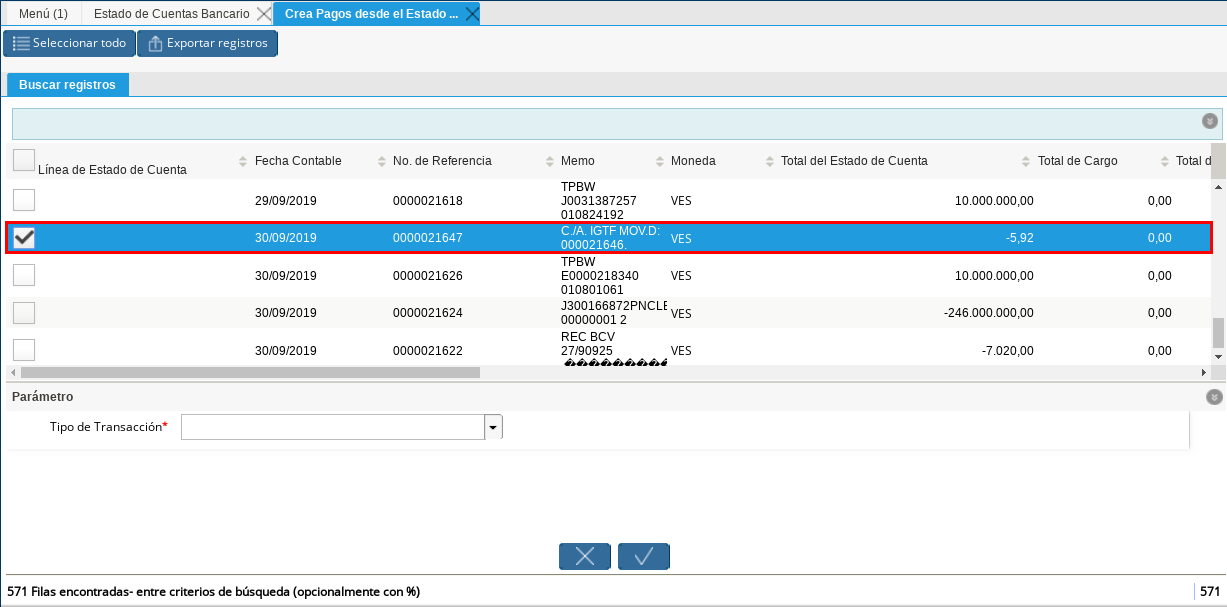
Task: Click inside the Tipo de Transacción field
Action: pos(332,427)
